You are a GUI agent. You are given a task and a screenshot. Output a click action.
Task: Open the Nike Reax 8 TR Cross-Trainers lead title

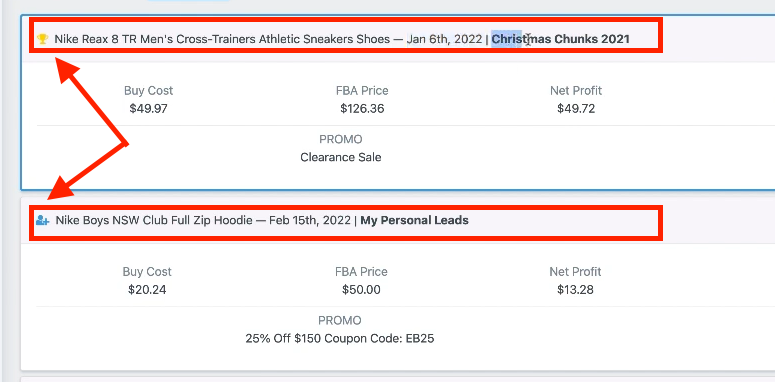(x=222, y=39)
